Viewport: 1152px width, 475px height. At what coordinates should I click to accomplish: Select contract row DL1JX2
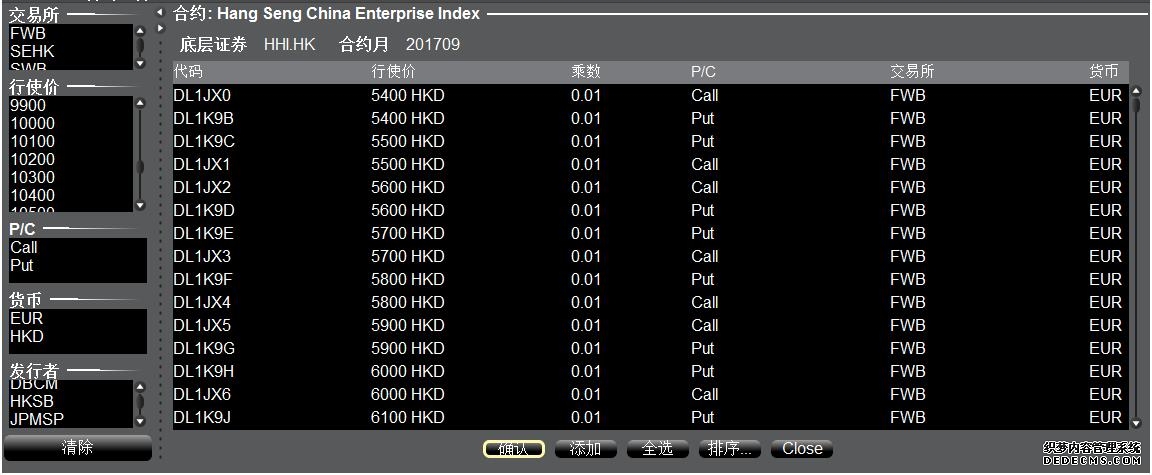(650, 187)
